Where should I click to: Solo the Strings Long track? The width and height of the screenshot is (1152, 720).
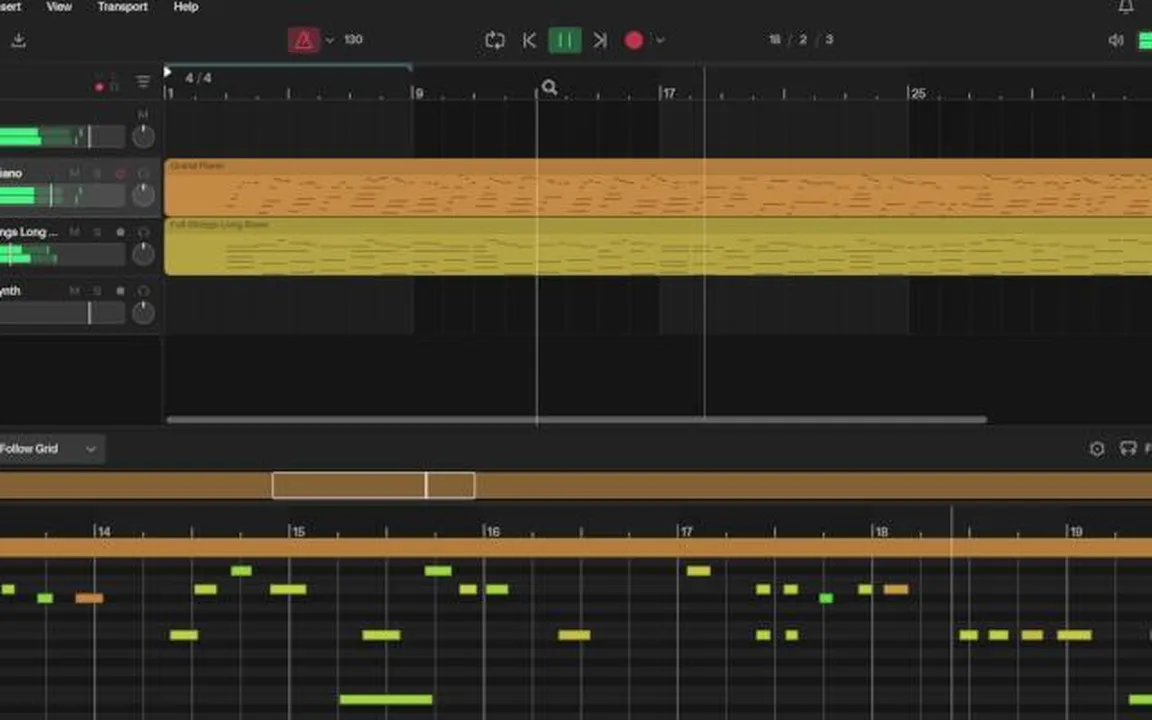97,232
